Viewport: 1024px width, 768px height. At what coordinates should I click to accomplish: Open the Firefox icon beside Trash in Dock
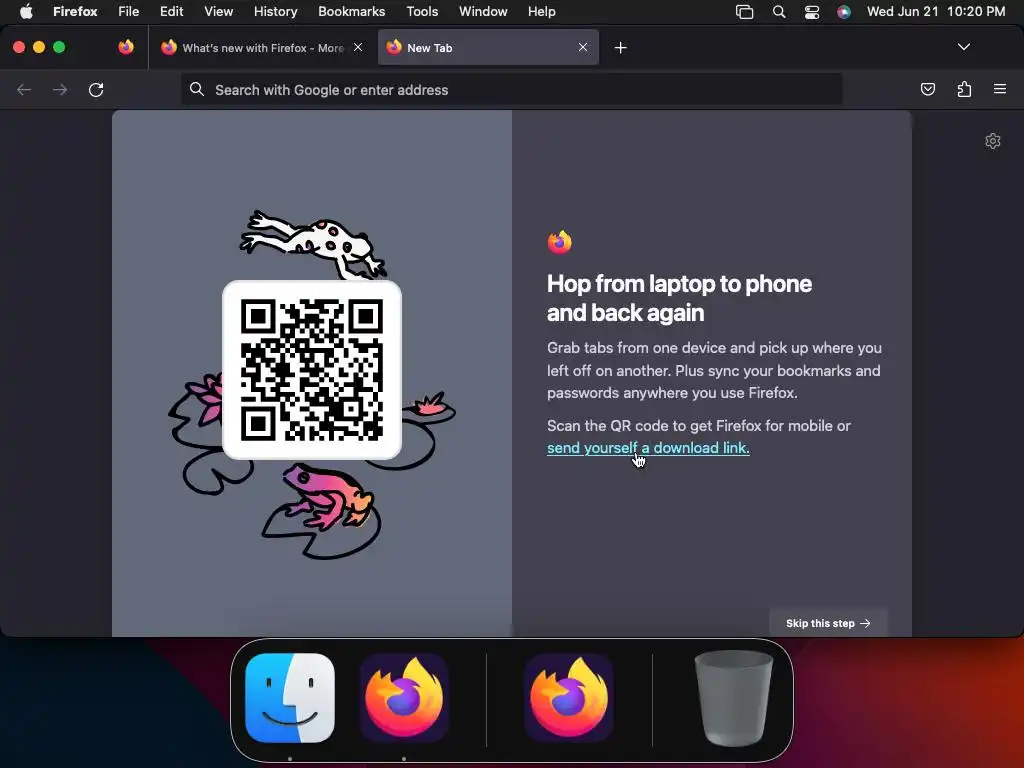tap(569, 698)
